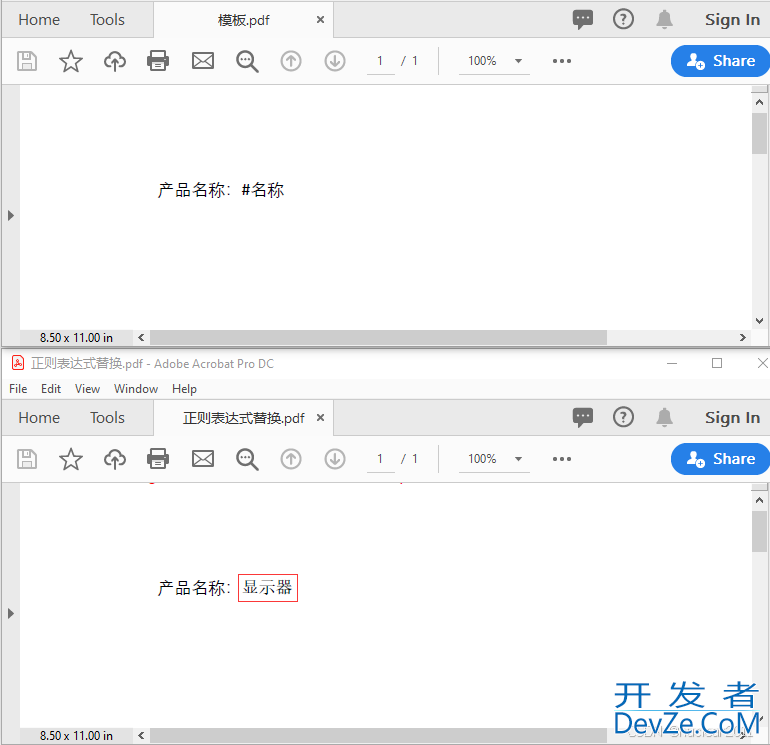
Task: Go to previous page in 模板.pdf window
Action: [291, 61]
